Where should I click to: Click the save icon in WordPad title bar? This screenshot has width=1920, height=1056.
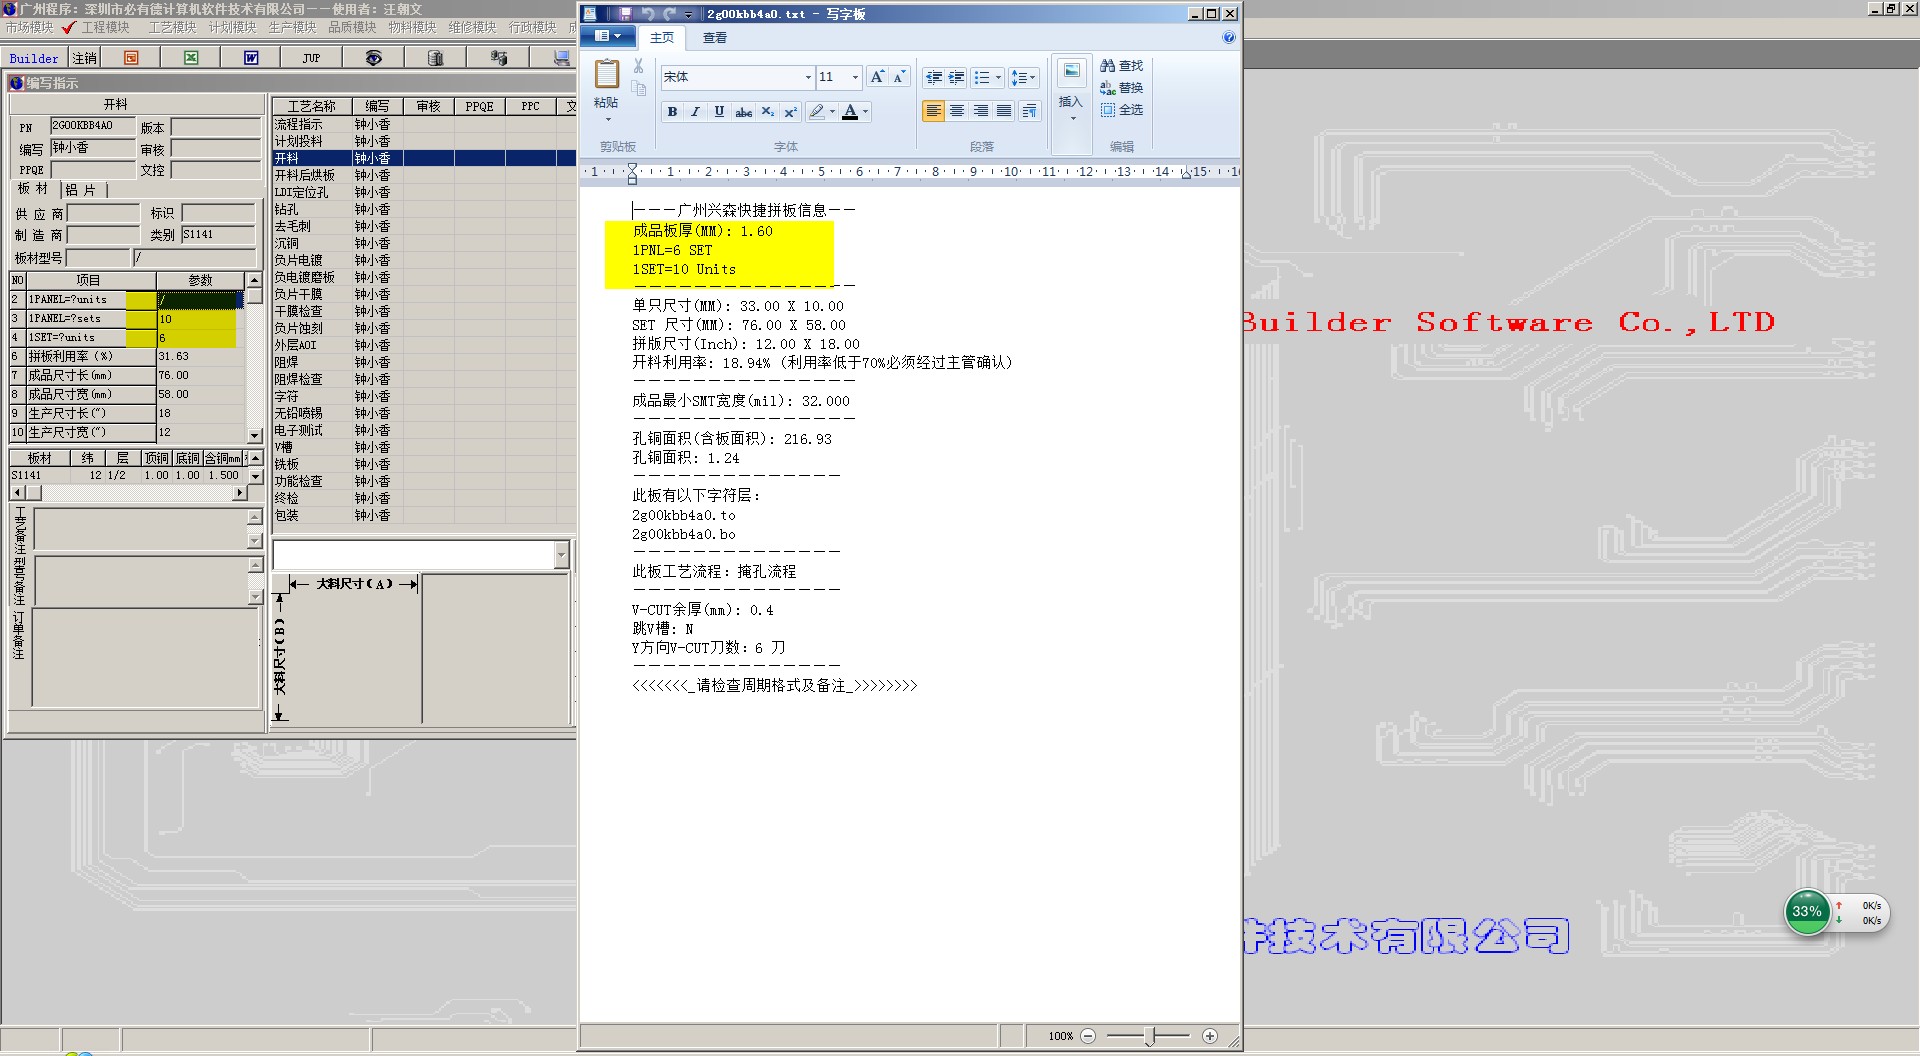click(x=625, y=14)
